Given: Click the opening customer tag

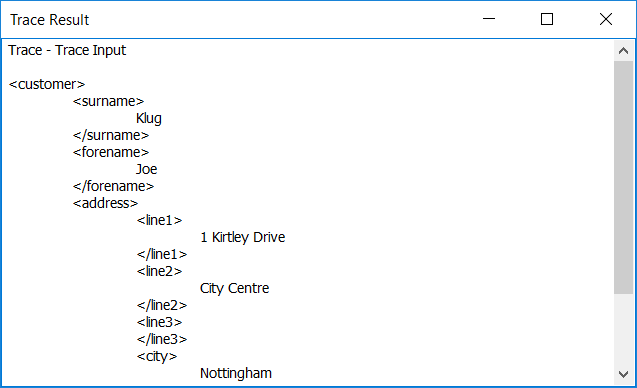Looking at the screenshot, I should pyautogui.click(x=47, y=84).
